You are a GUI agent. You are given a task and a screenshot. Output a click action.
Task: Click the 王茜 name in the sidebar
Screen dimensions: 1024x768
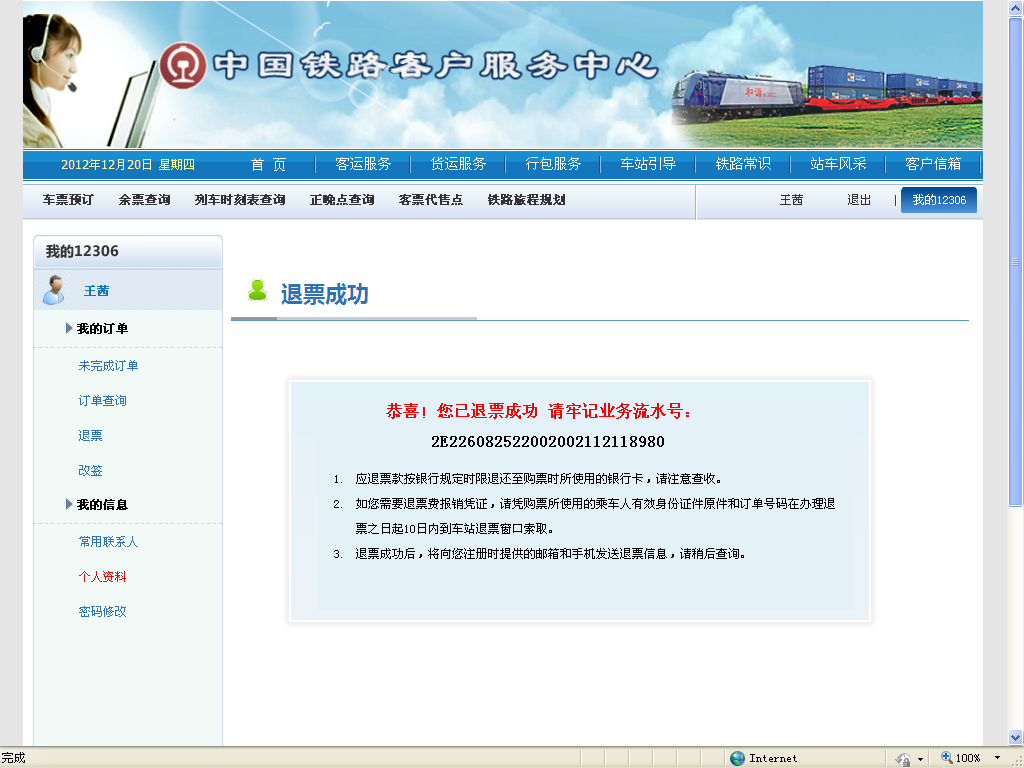tap(96, 291)
